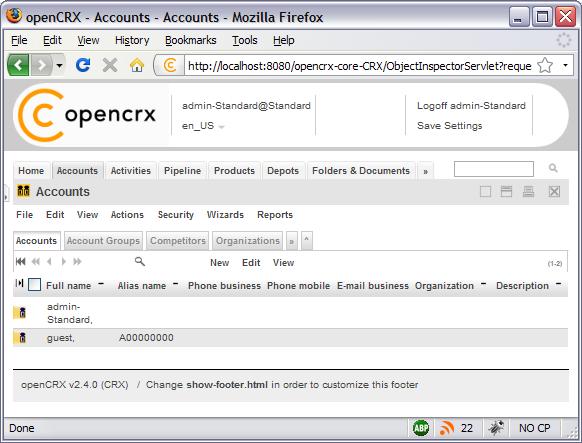Open the admin-Standard contact row icon

pos(20,313)
